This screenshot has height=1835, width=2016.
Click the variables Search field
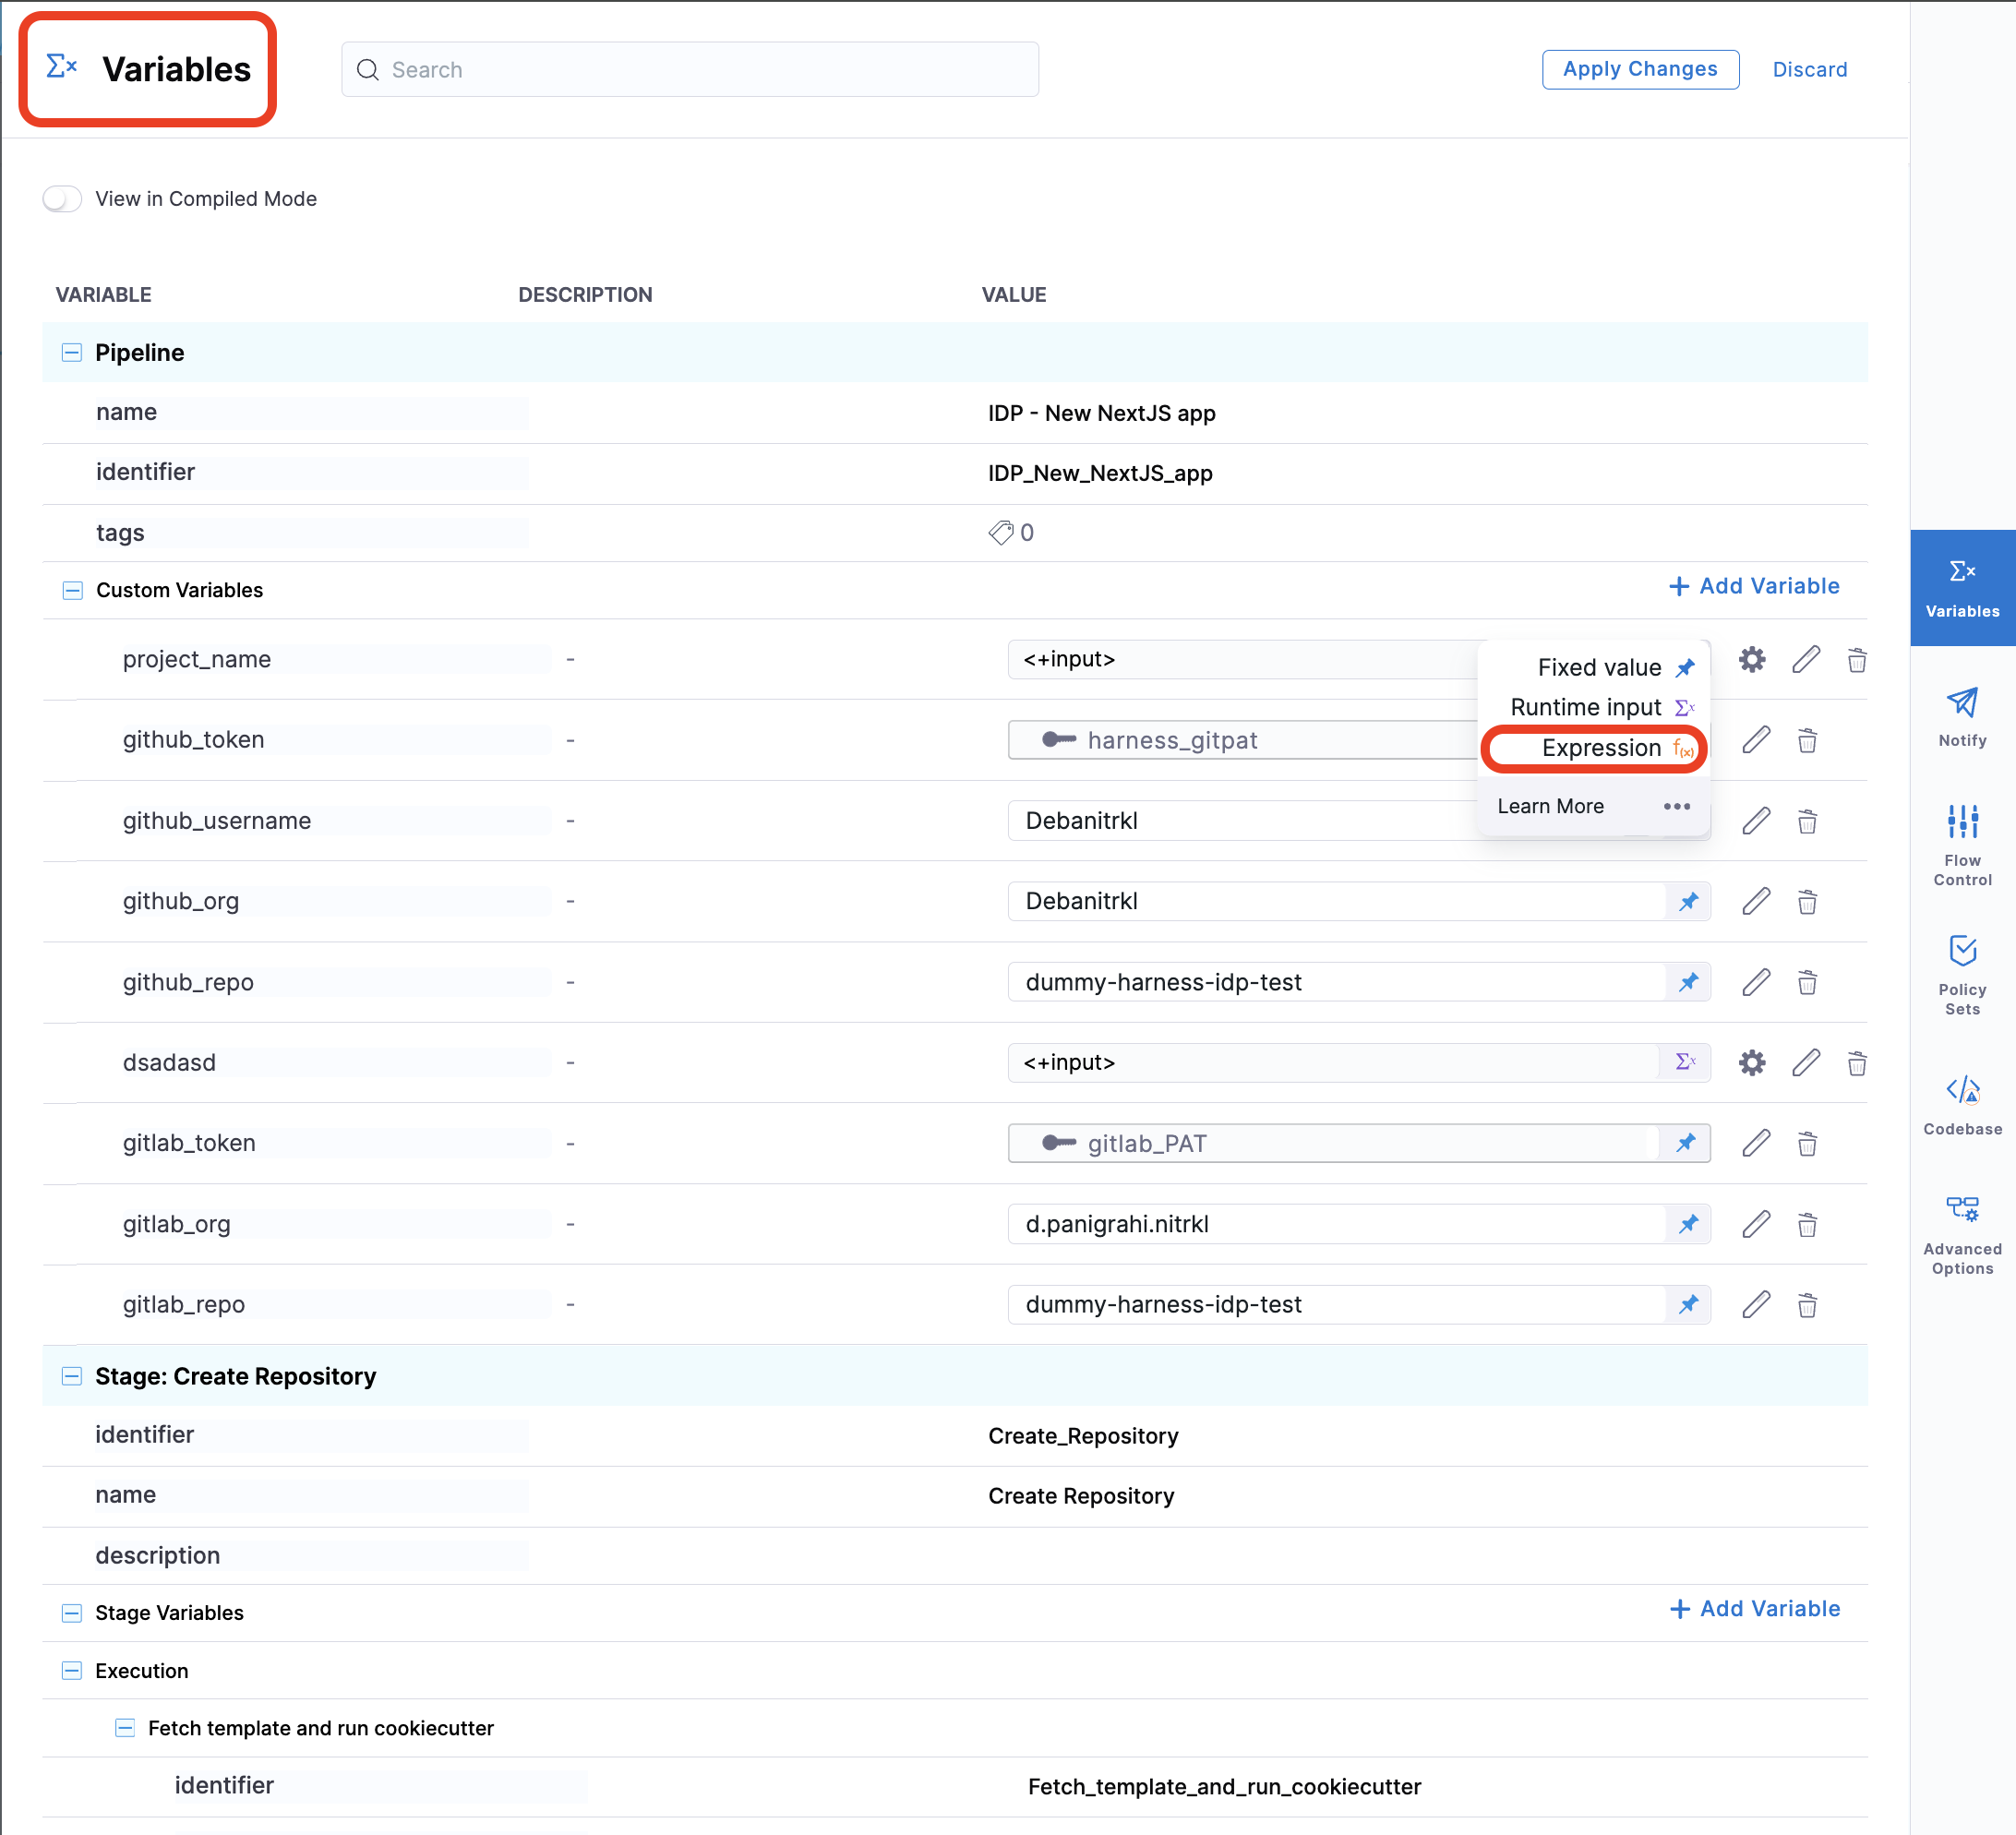pos(690,69)
